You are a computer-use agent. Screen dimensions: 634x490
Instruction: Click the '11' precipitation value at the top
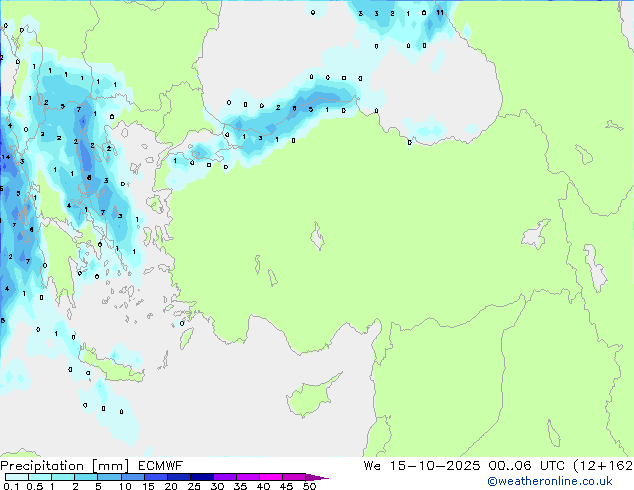440,13
